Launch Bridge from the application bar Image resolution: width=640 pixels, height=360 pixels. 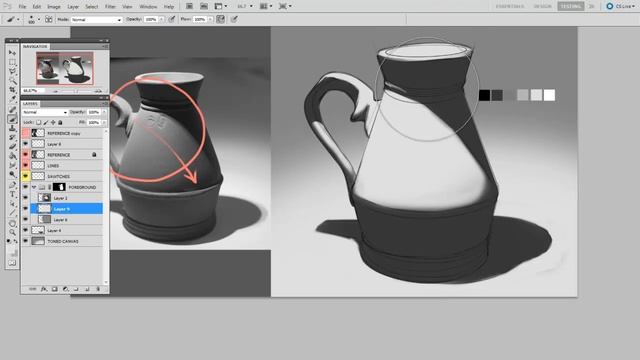pyautogui.click(x=189, y=6)
